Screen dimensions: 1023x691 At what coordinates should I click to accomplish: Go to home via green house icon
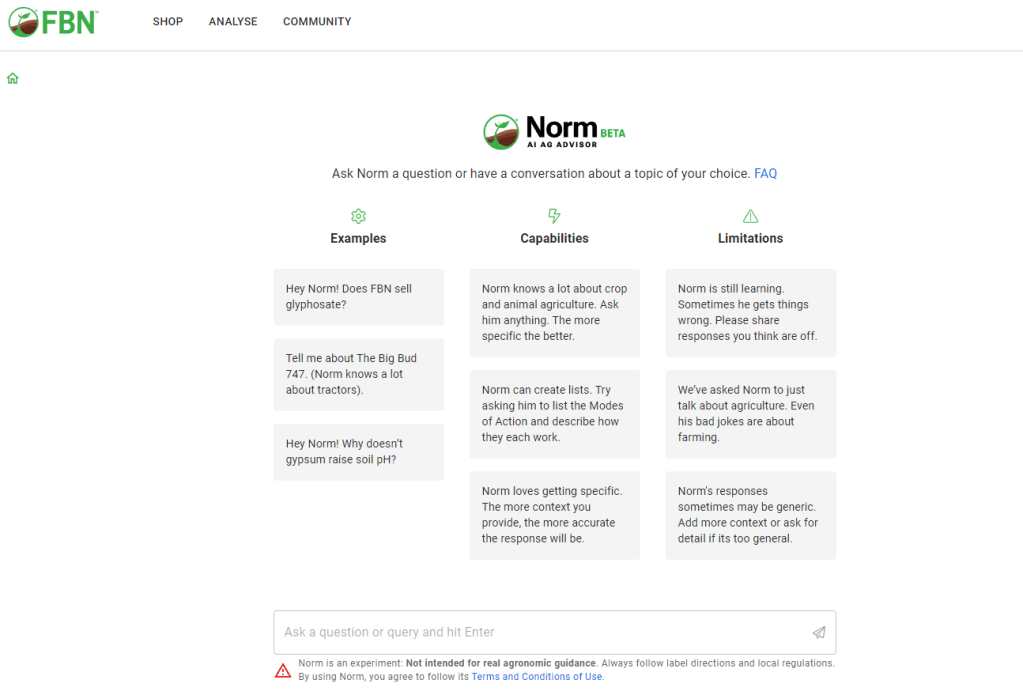pyautogui.click(x=13, y=78)
